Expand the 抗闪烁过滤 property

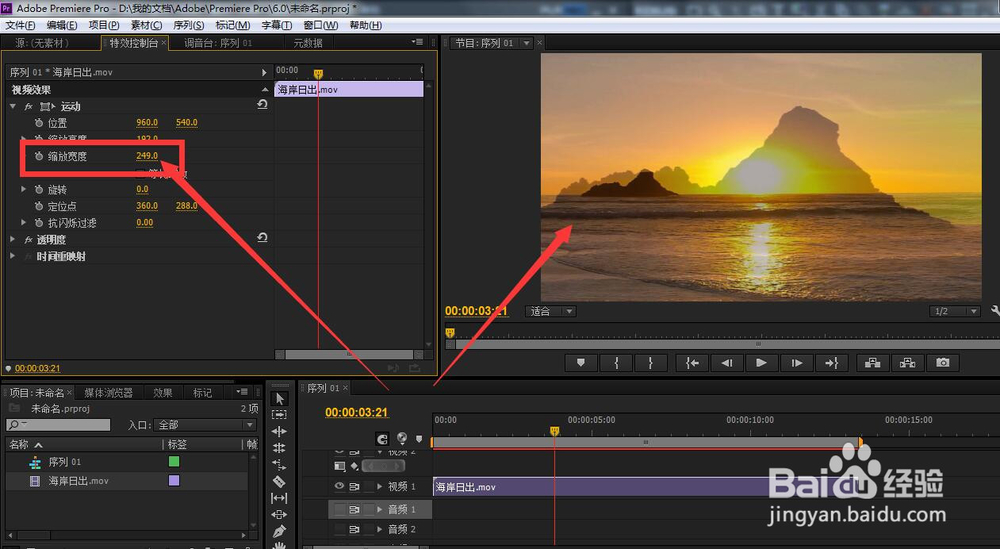tap(24, 223)
